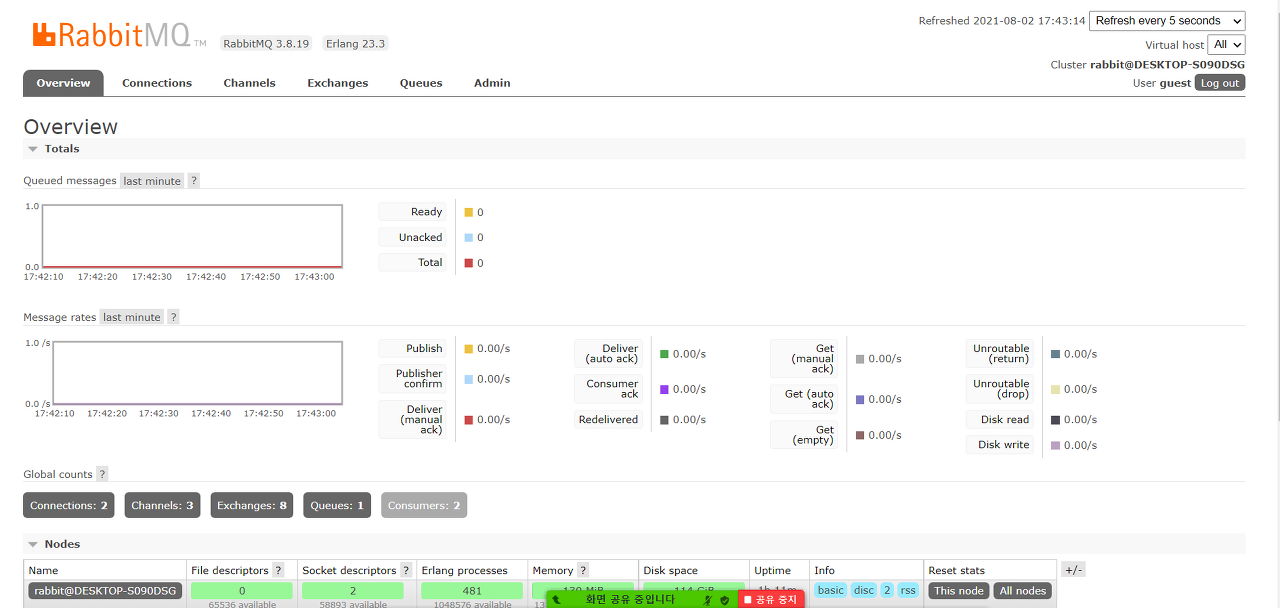Screen dimensions: 1280x608
Task: Open help for Message rates
Action: [x=172, y=316]
